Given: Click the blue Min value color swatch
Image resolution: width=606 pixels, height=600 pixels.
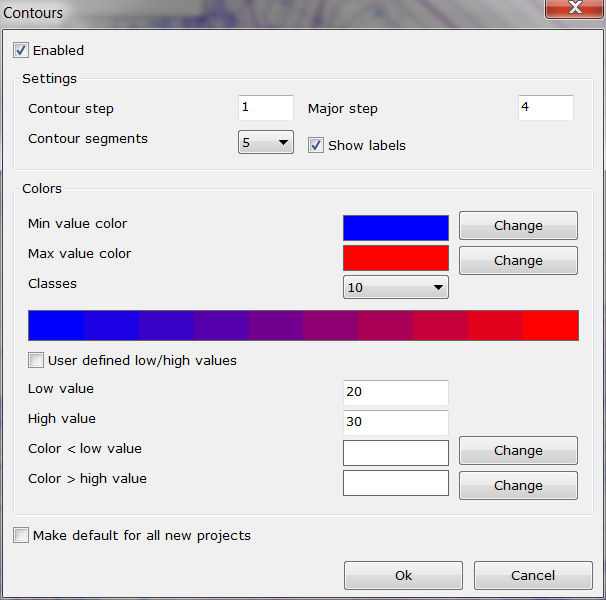Looking at the screenshot, I should 395,227.
